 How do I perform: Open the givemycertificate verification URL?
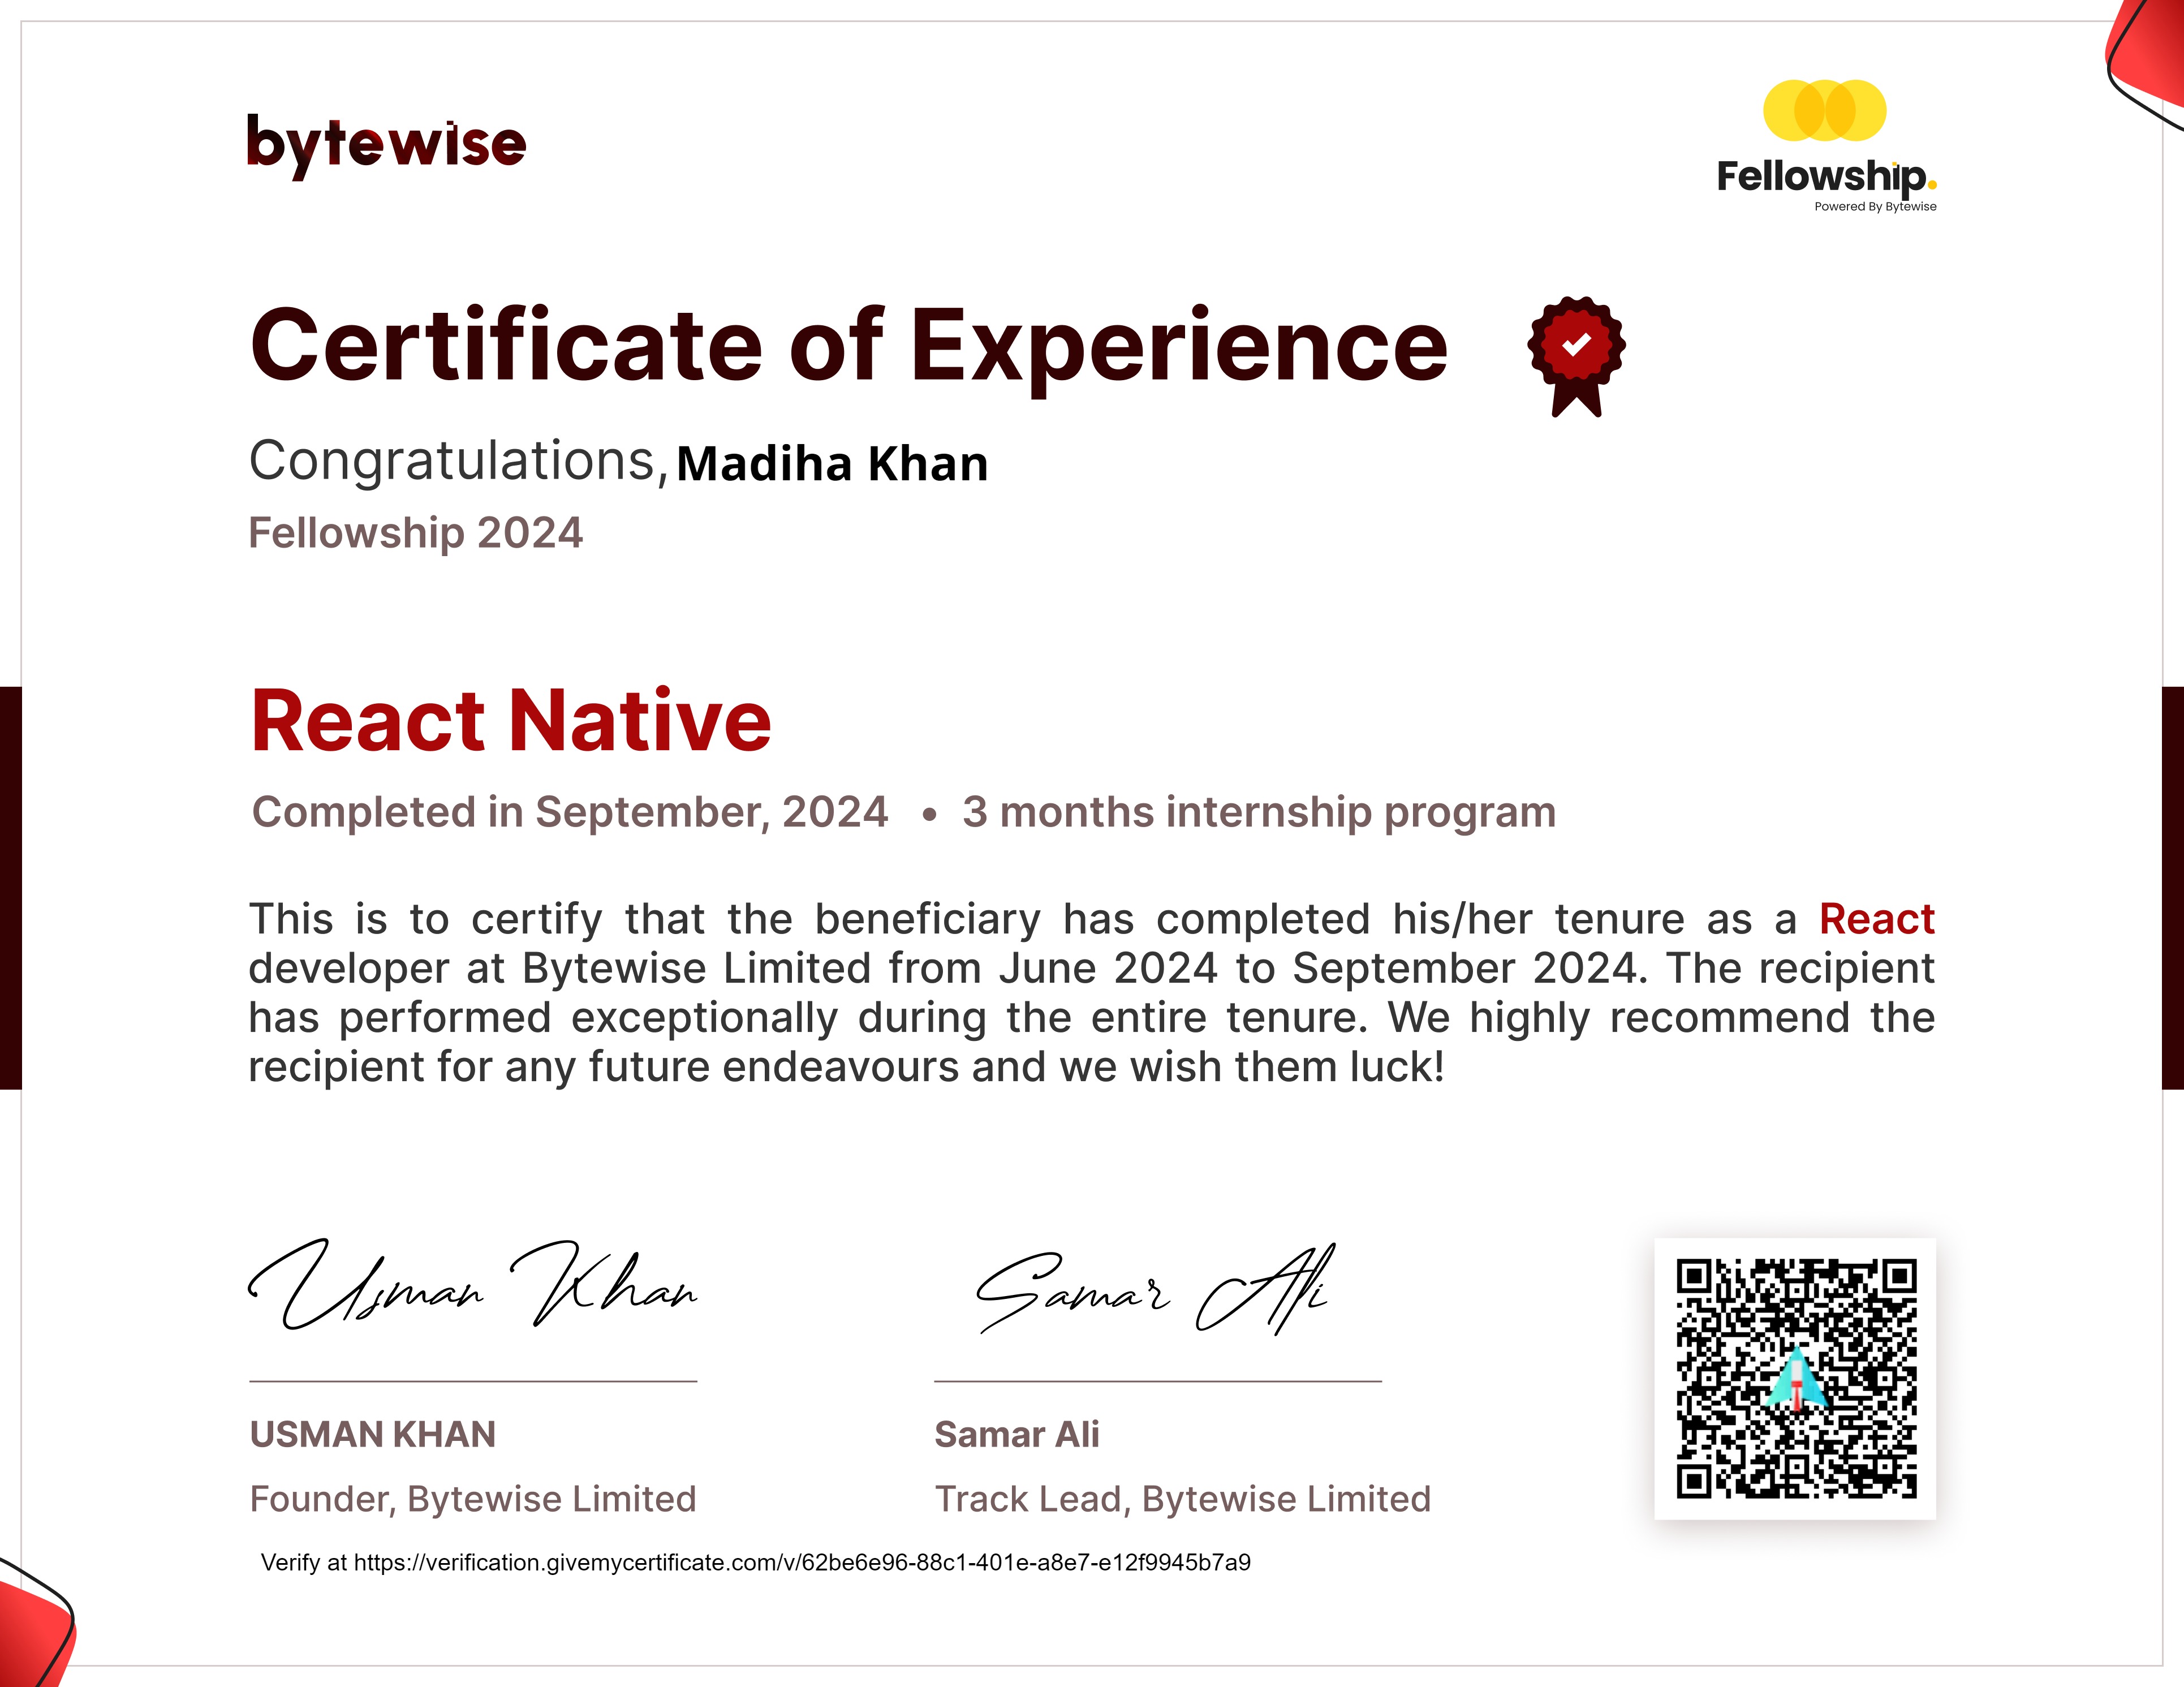[802, 1562]
